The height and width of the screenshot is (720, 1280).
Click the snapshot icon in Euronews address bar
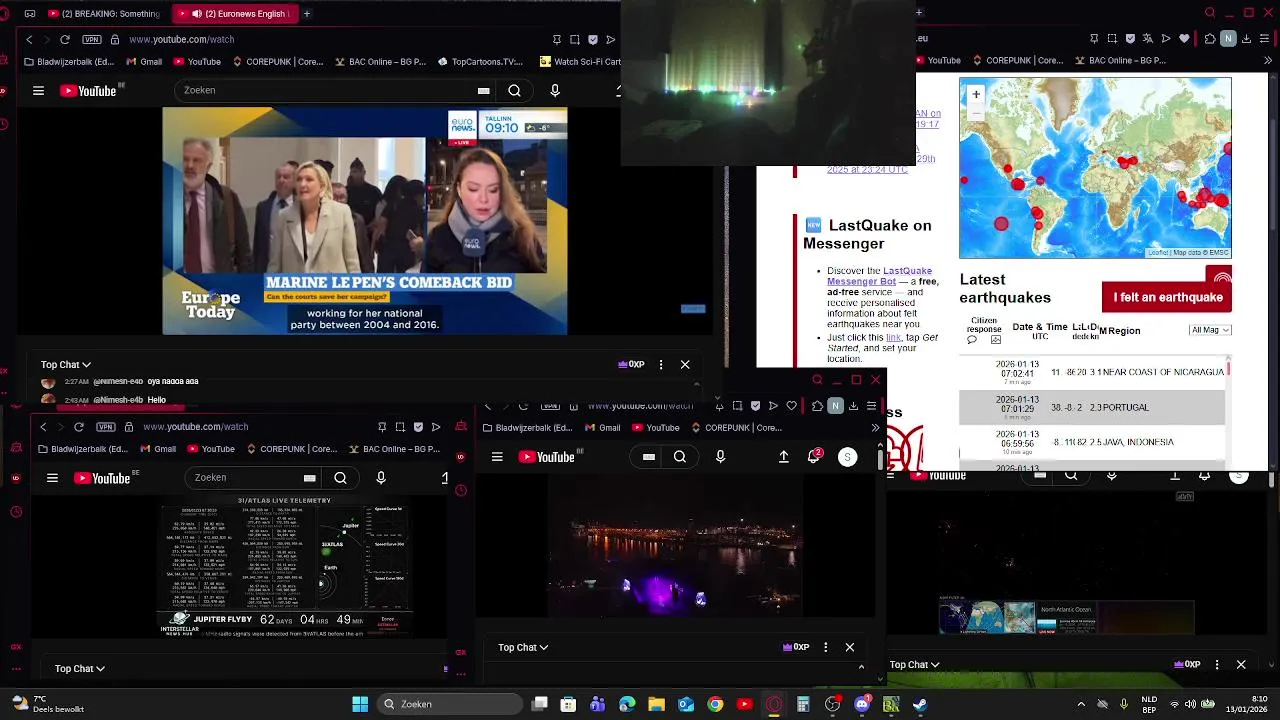click(575, 39)
